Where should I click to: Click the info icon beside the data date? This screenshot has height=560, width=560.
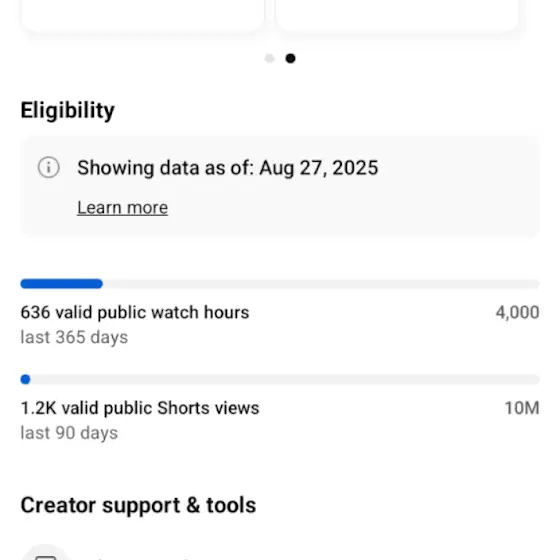point(49,167)
